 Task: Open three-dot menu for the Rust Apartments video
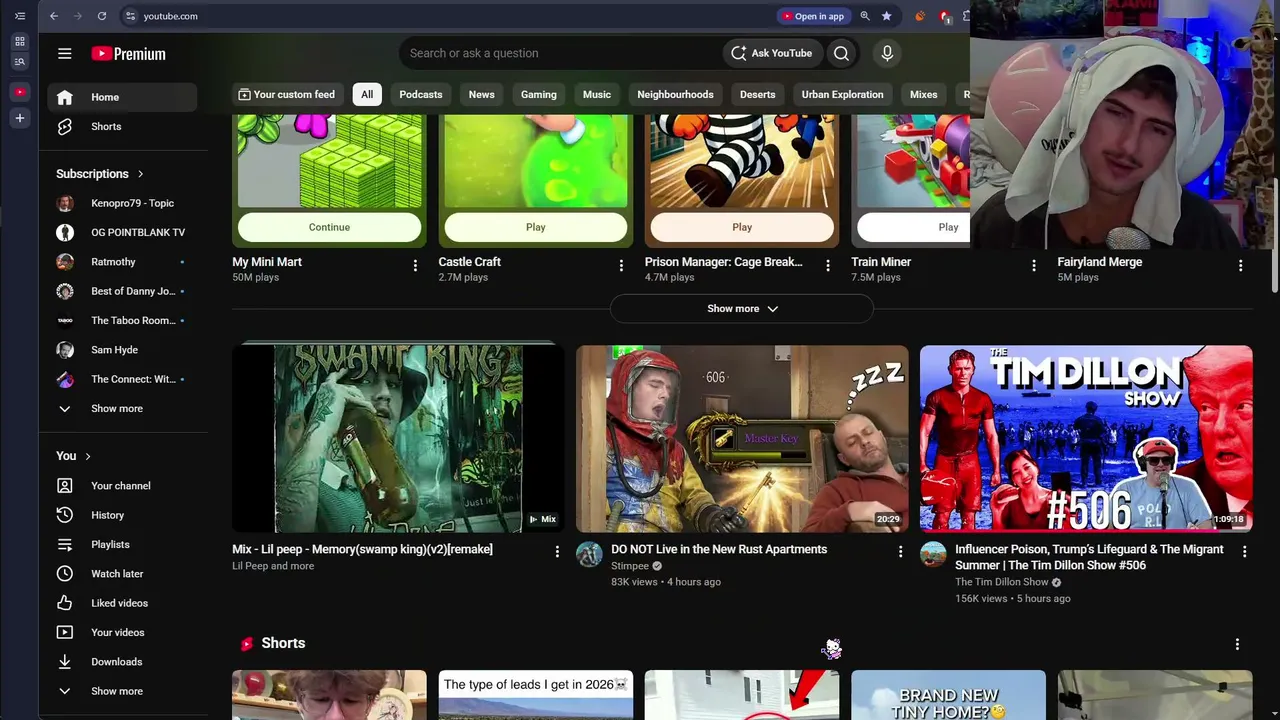tap(900, 552)
